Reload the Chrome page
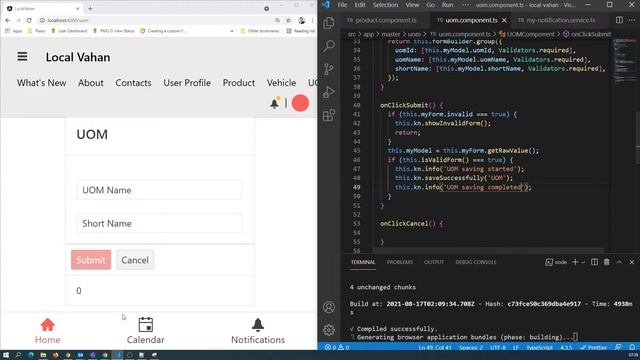Image resolution: width=640 pixels, height=360 pixels. pyautogui.click(x=29, y=20)
